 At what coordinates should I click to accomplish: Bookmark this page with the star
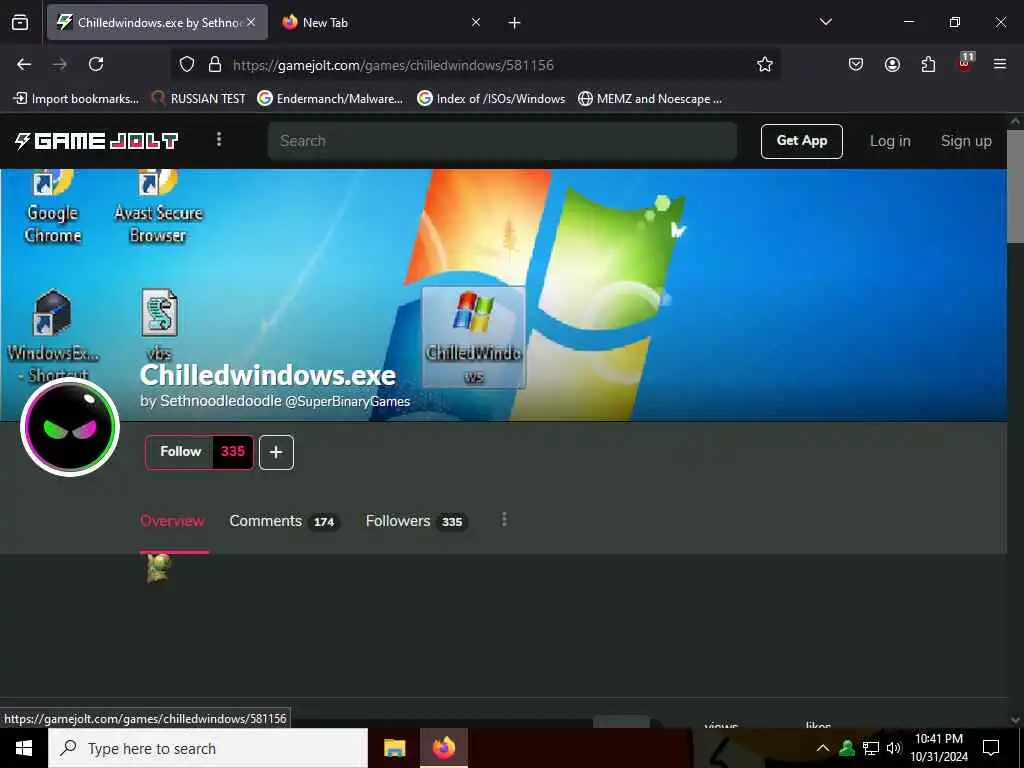click(x=765, y=64)
